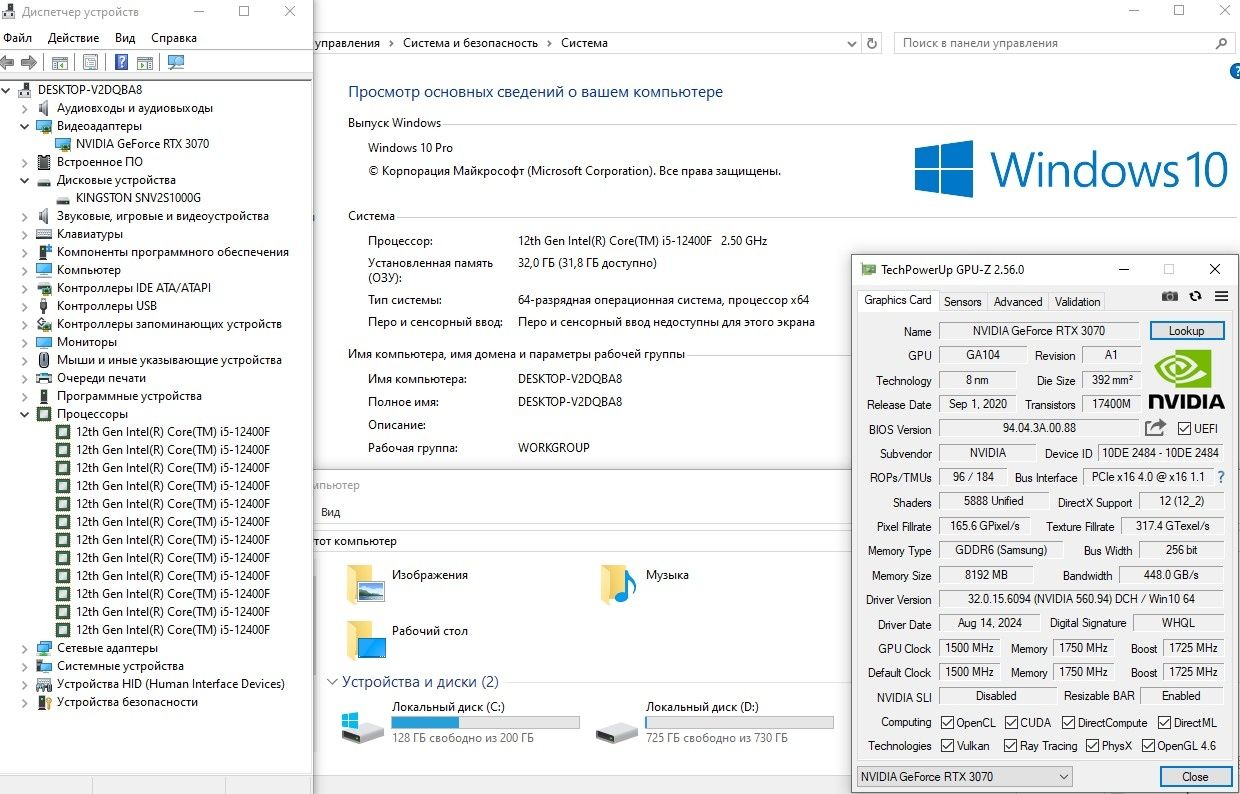Click the Звуковые, игровые и видеоустройства speaker icon
This screenshot has height=794, width=1240.
tap(44, 216)
